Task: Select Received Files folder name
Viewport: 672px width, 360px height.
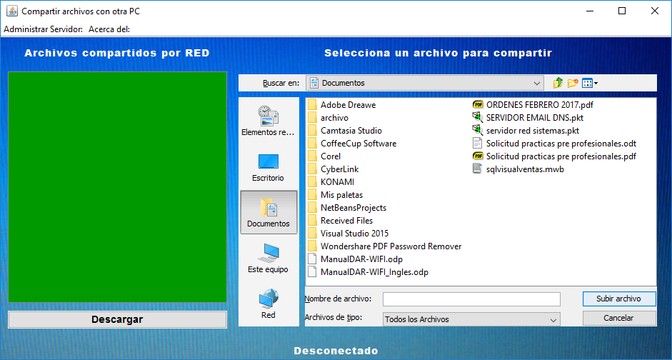Action: tap(347, 220)
